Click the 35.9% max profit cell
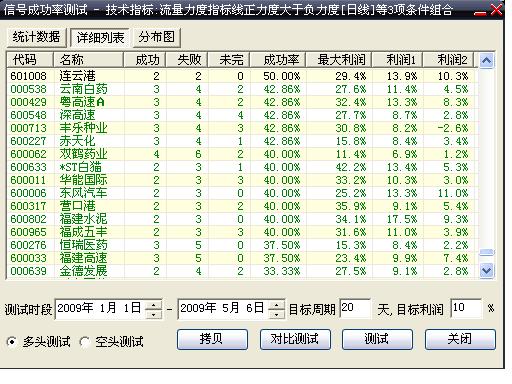The height and width of the screenshot is (384, 512). [x=351, y=206]
